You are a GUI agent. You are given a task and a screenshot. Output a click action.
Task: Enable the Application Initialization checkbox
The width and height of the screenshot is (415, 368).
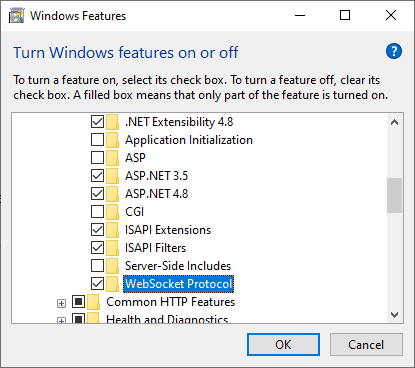97,140
